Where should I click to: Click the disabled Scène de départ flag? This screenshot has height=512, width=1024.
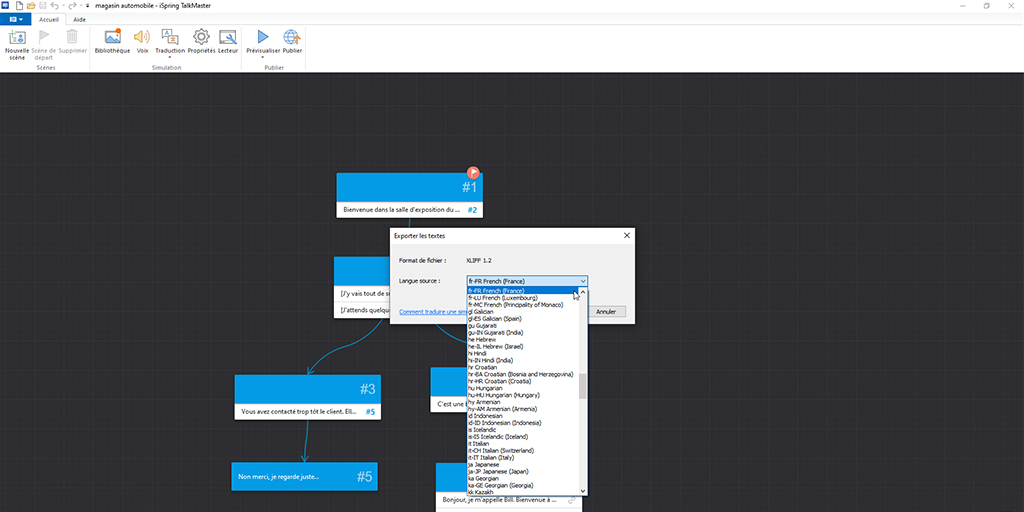44,37
